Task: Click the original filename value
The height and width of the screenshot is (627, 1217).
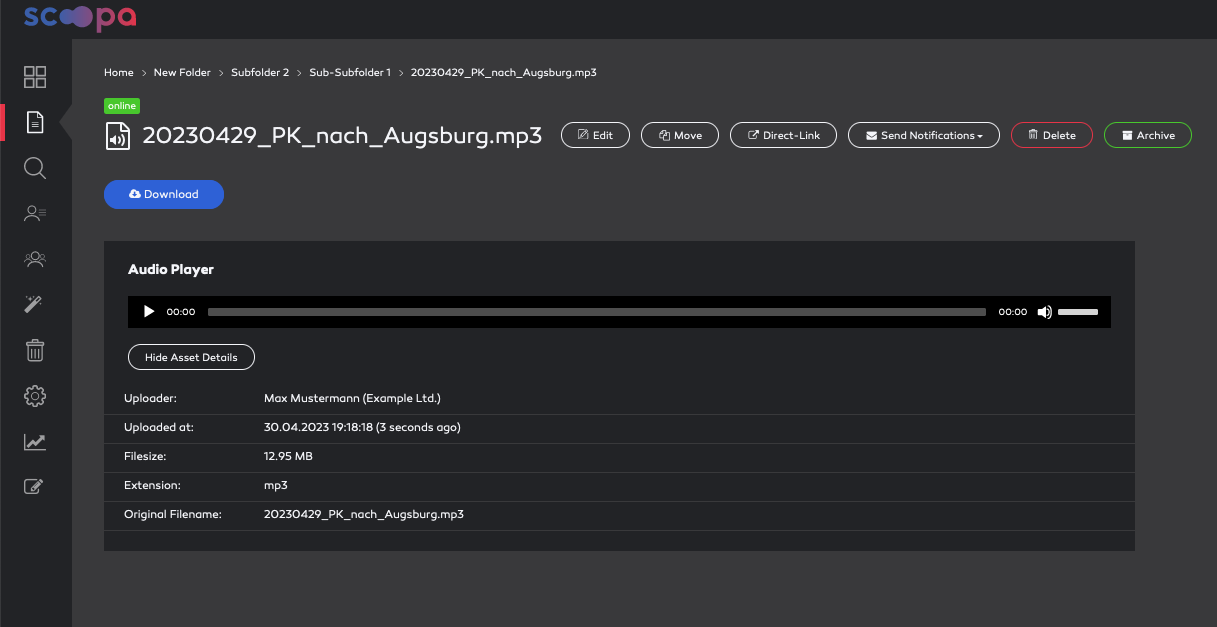Action: pyautogui.click(x=364, y=514)
